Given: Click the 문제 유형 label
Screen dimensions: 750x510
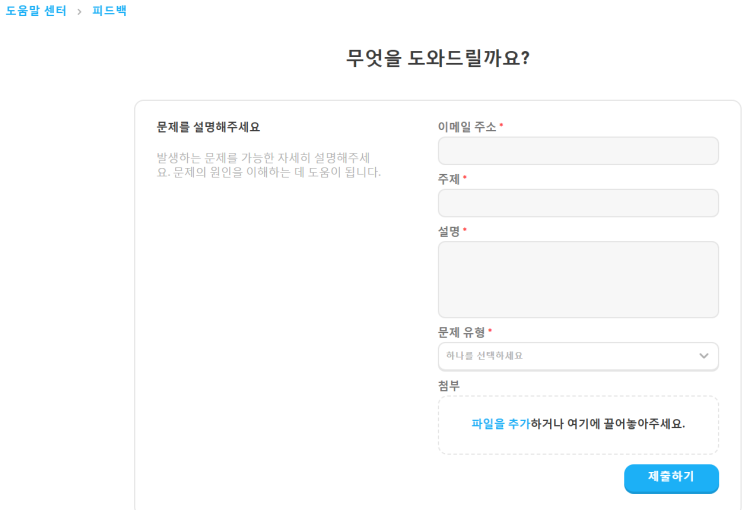Looking at the screenshot, I should coord(462,332).
